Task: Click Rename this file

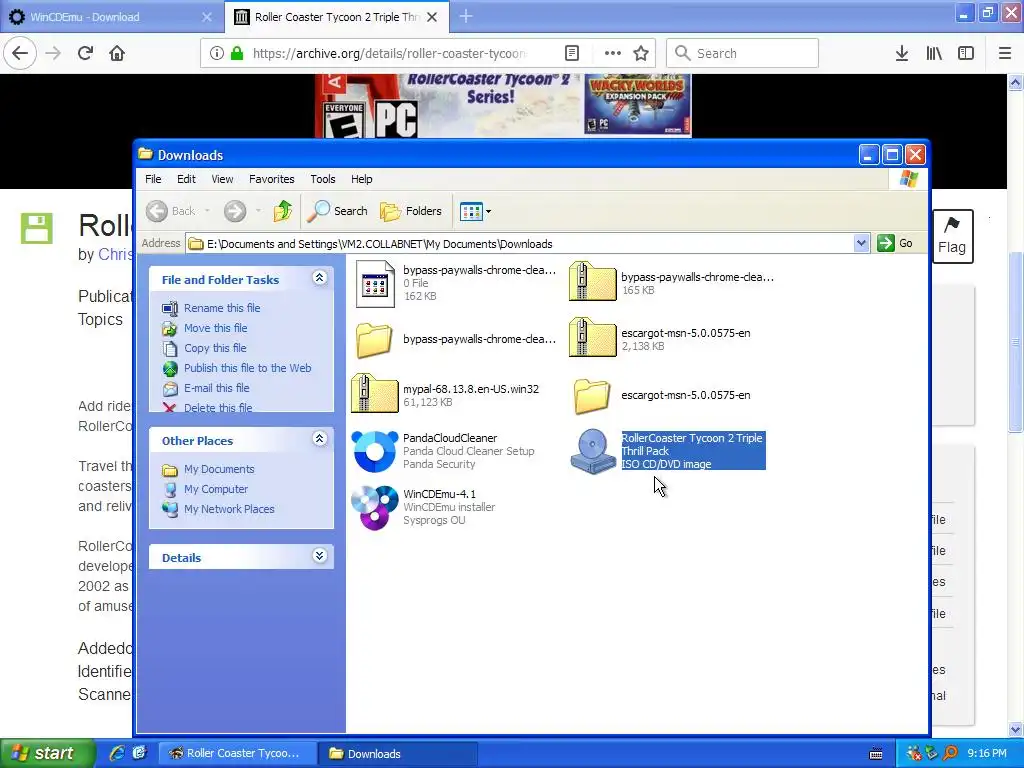Action: pos(222,308)
